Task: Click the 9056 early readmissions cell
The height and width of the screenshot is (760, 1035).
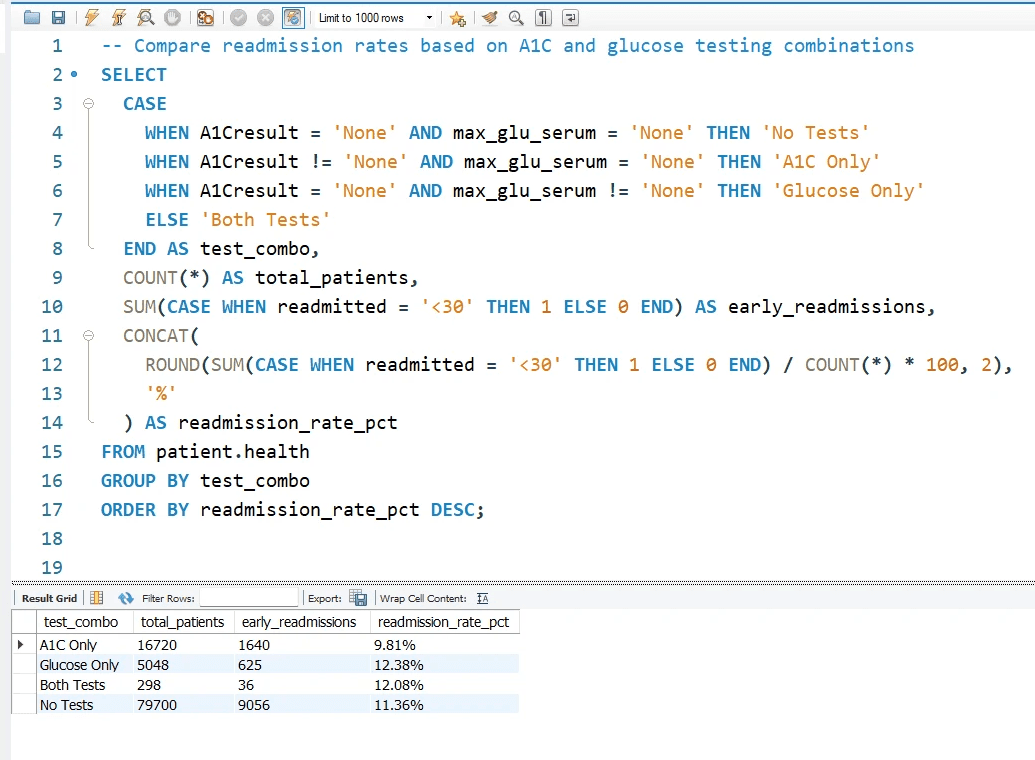Action: tap(301, 705)
